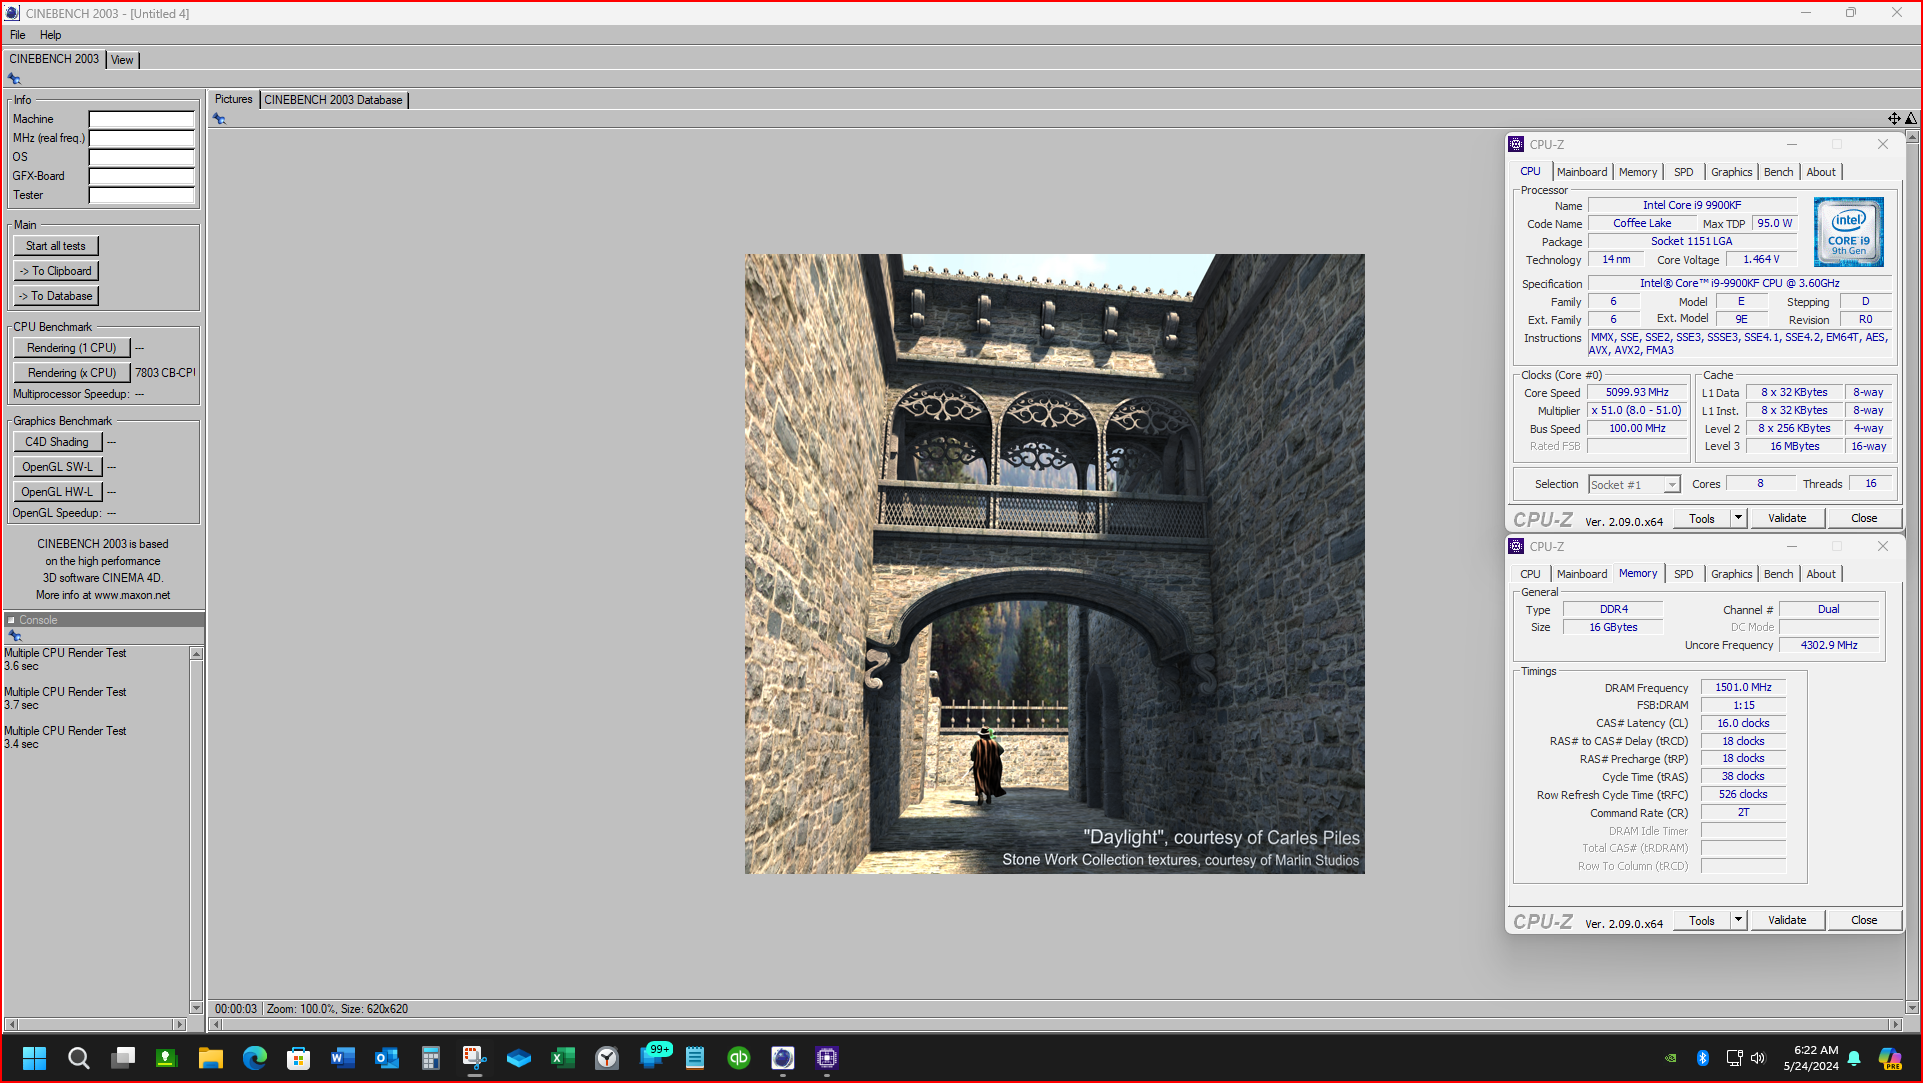1923x1083 pixels.
Task: Open Notepad from the taskbar
Action: (x=694, y=1057)
